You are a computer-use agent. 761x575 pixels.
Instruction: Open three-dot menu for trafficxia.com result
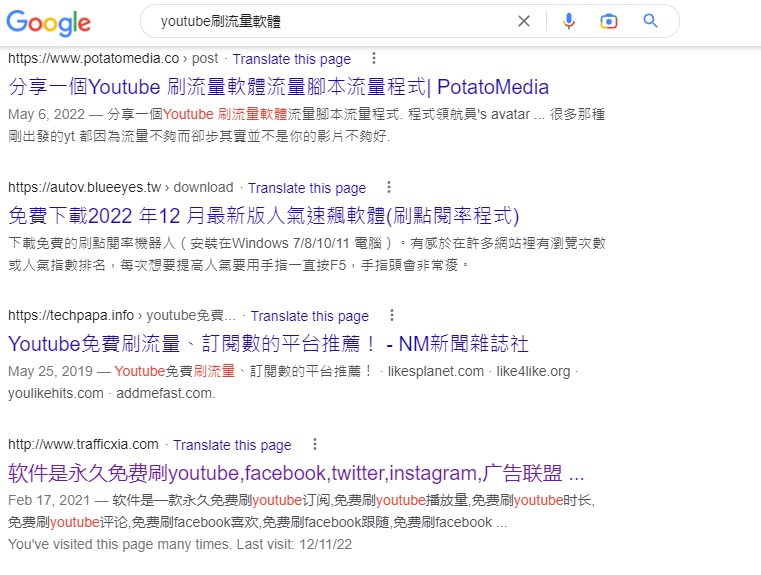(x=315, y=444)
